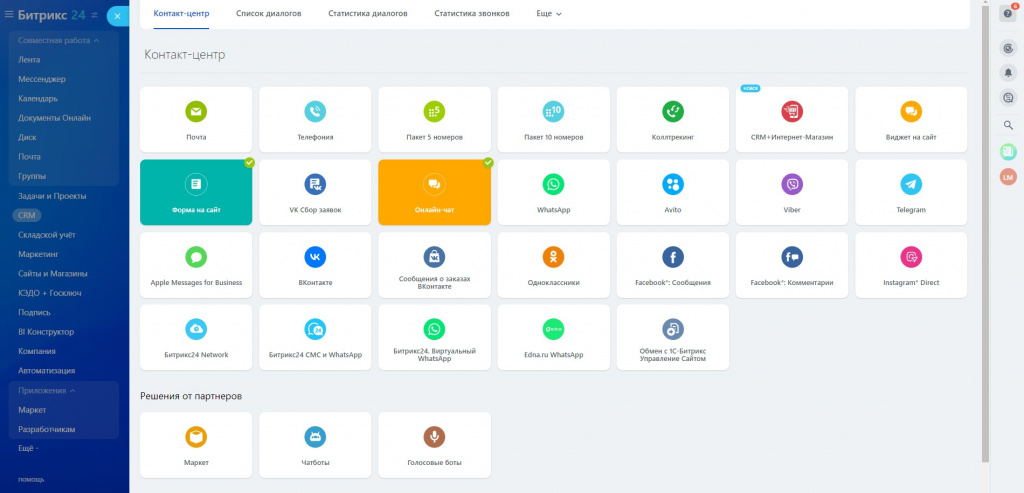Screen dimensions: 1024x493
Task: Open Мессенджер in the sidebar
Action: click(x=42, y=79)
